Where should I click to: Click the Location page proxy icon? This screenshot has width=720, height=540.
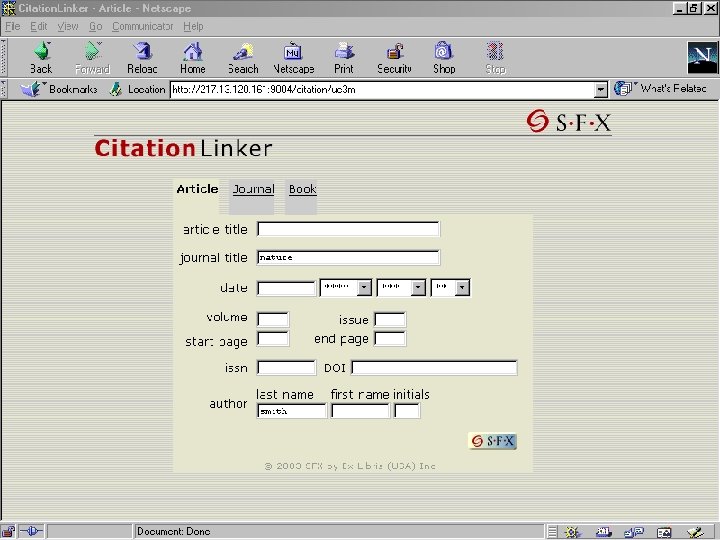pyautogui.click(x=116, y=89)
